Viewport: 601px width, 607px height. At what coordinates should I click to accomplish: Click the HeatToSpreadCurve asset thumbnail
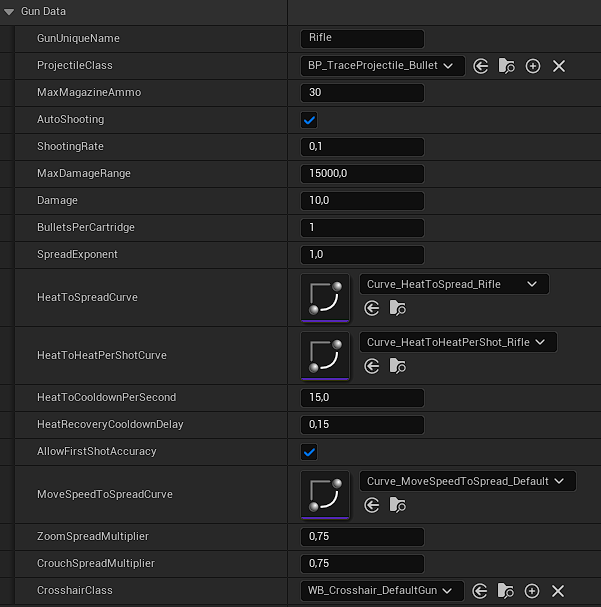[325, 298]
